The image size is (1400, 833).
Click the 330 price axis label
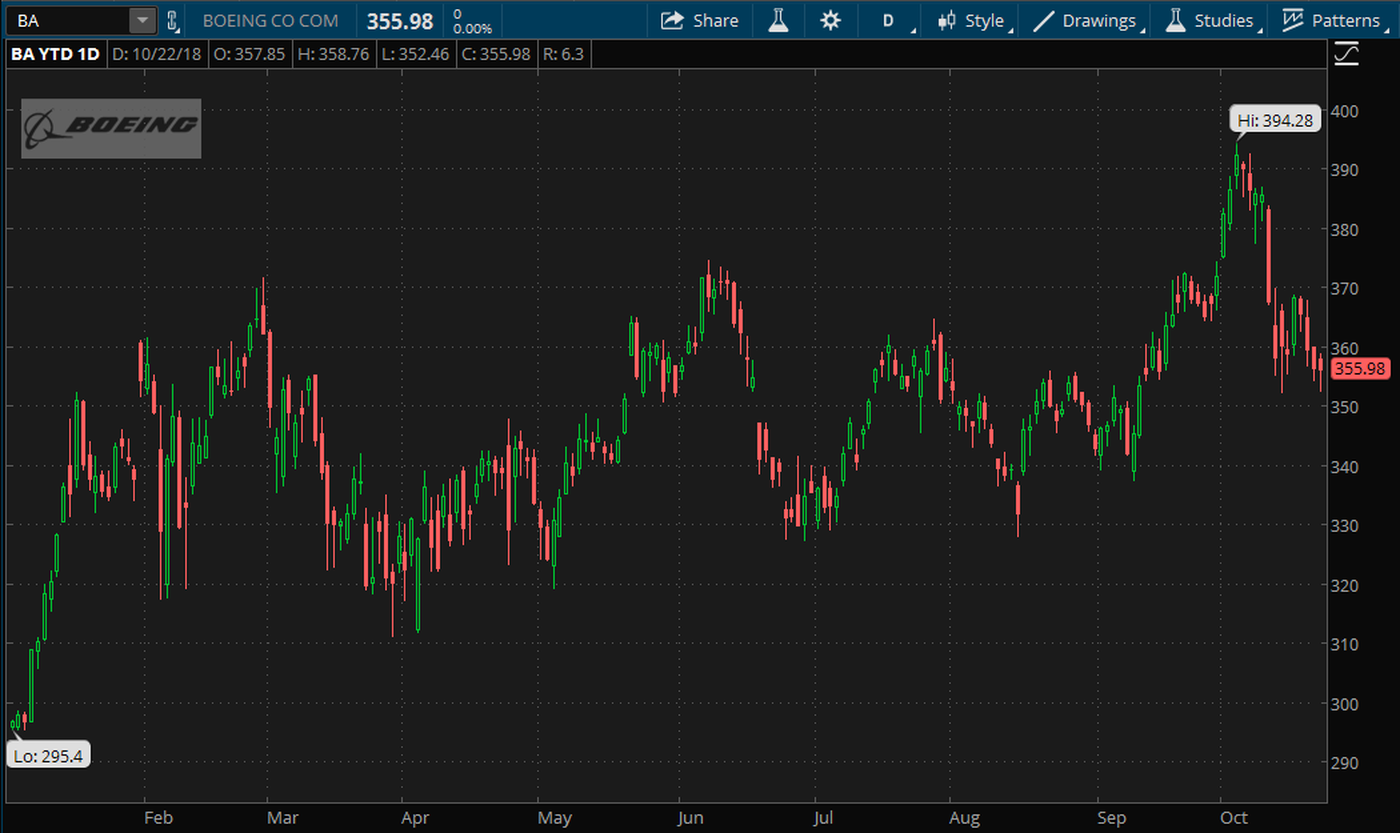1344,525
